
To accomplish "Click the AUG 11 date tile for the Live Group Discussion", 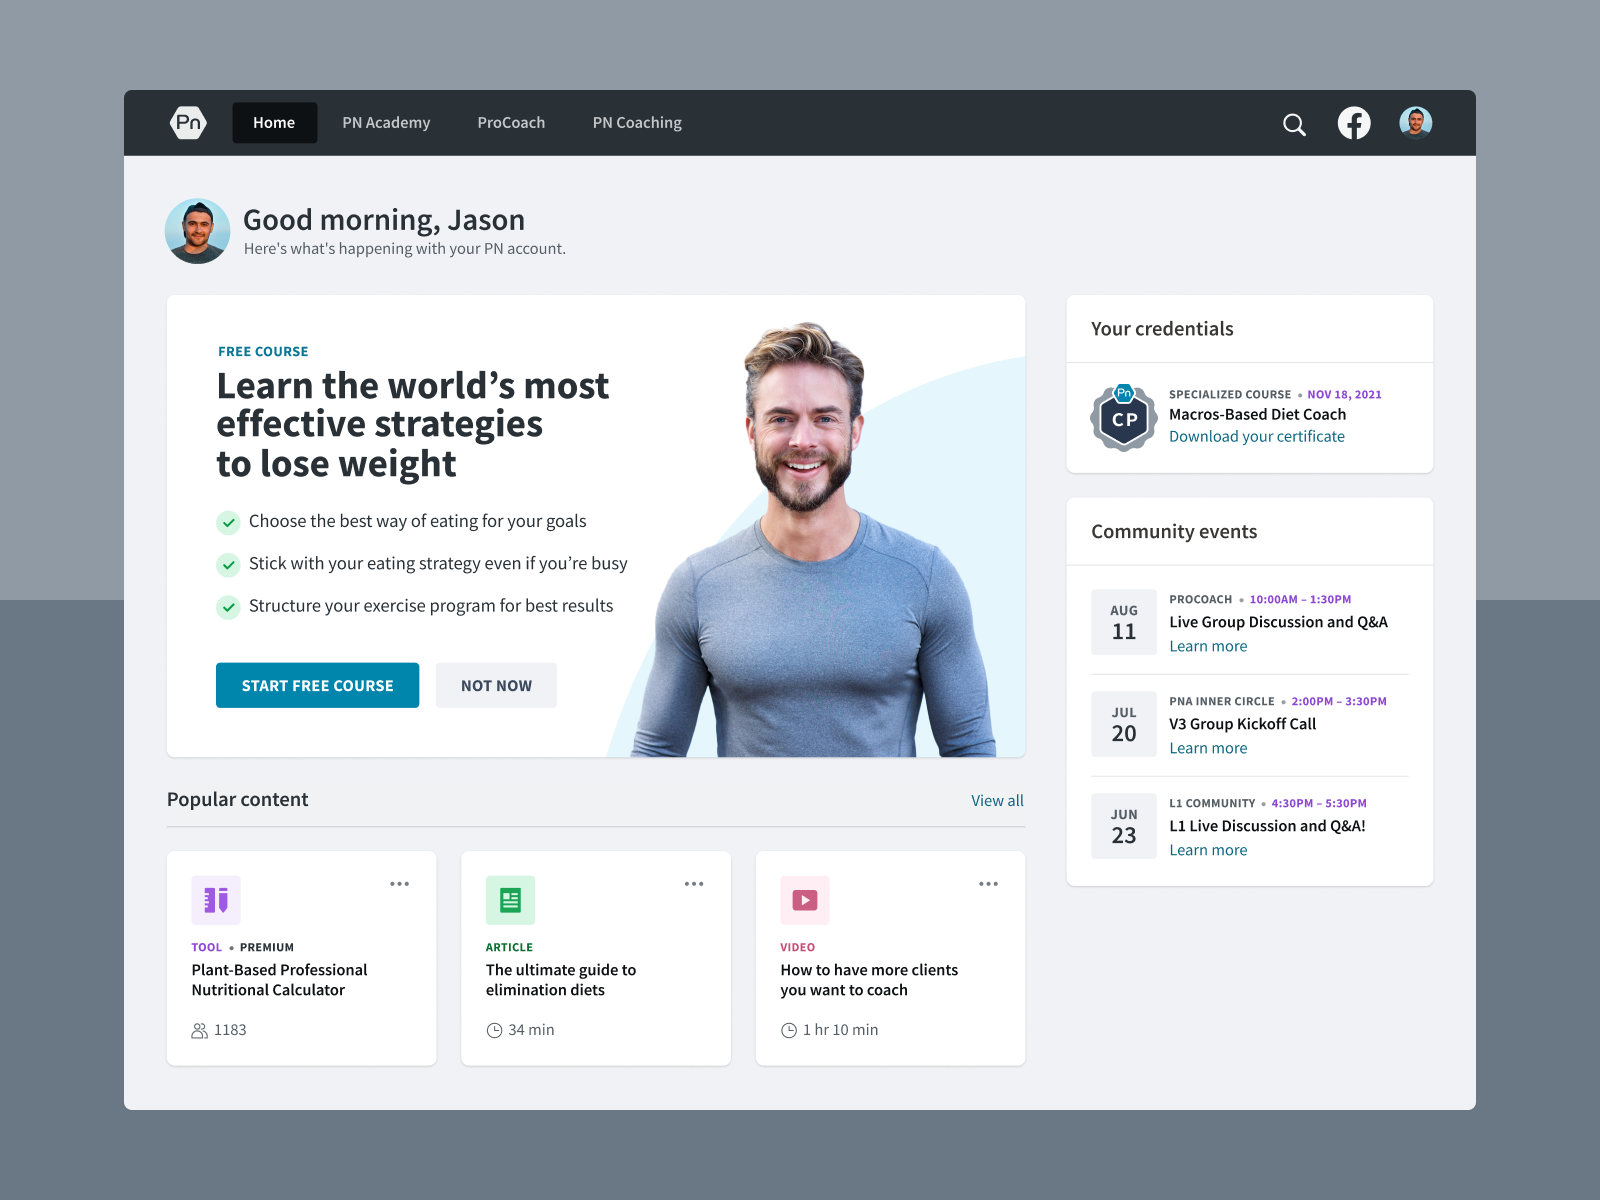I will tap(1124, 621).
